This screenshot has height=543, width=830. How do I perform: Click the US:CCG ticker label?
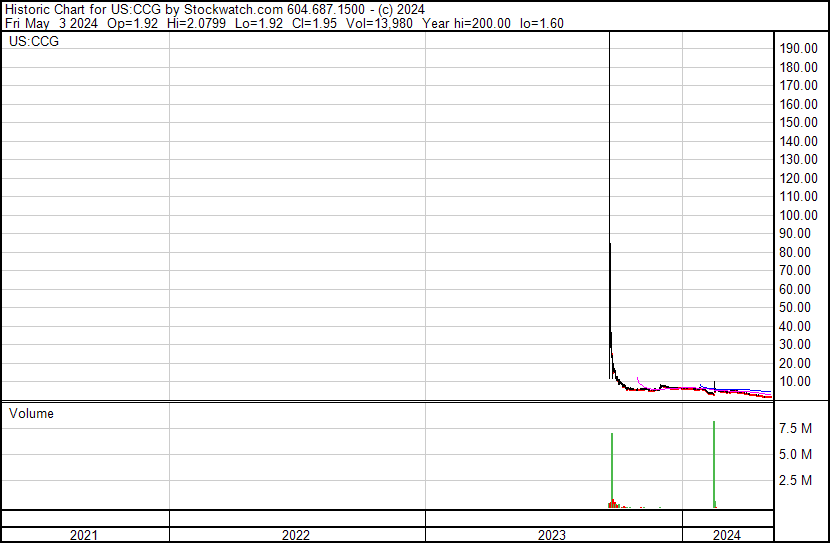click(x=34, y=42)
